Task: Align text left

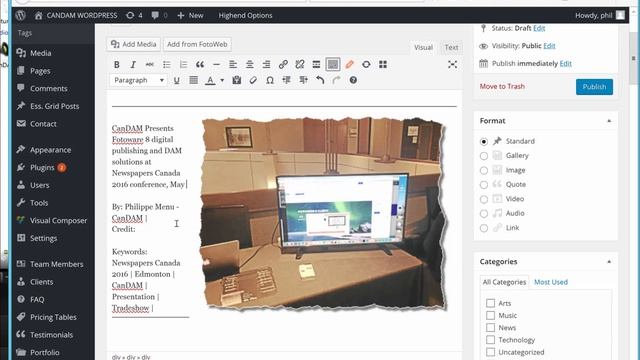Action: tap(233, 64)
